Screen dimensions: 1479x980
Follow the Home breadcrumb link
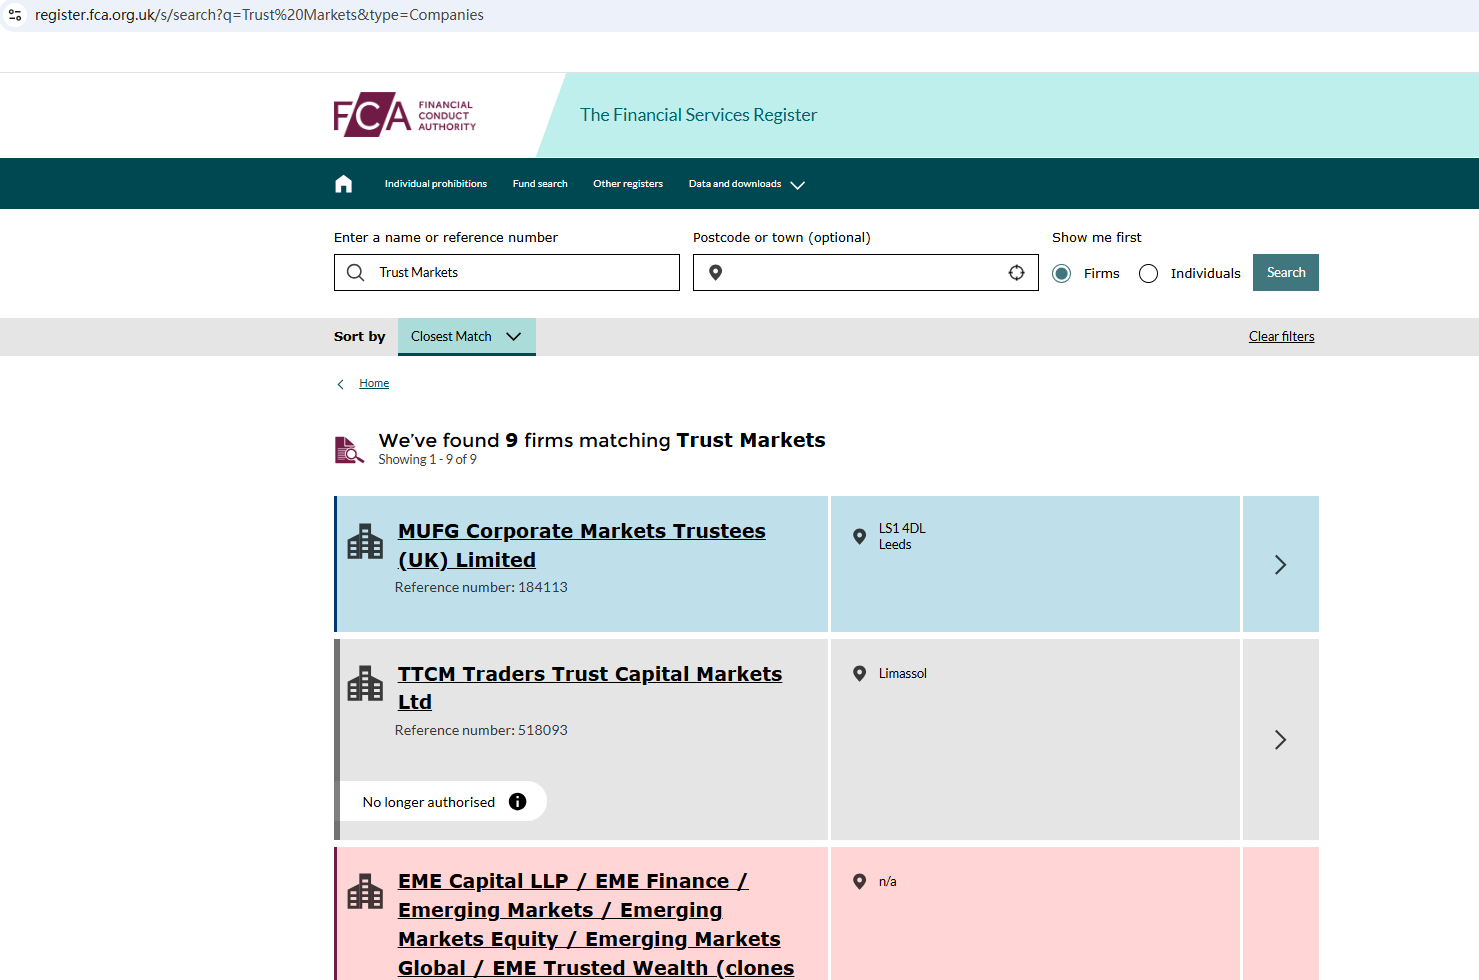pyautogui.click(x=374, y=383)
